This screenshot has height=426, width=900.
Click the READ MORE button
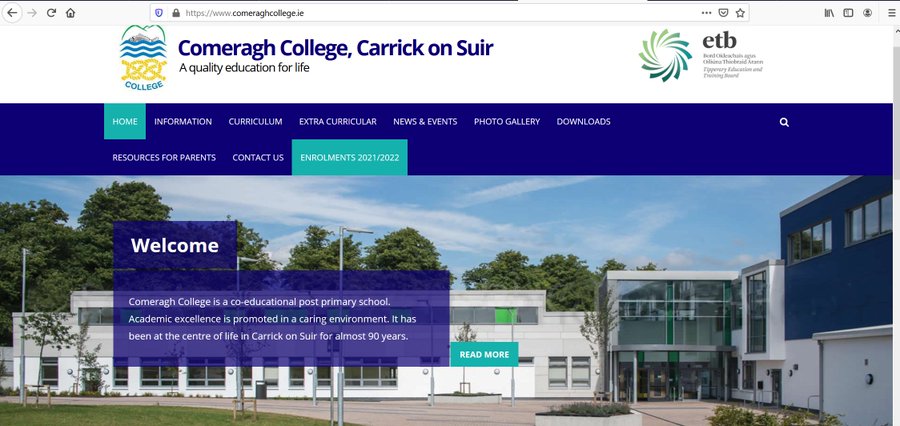click(484, 354)
